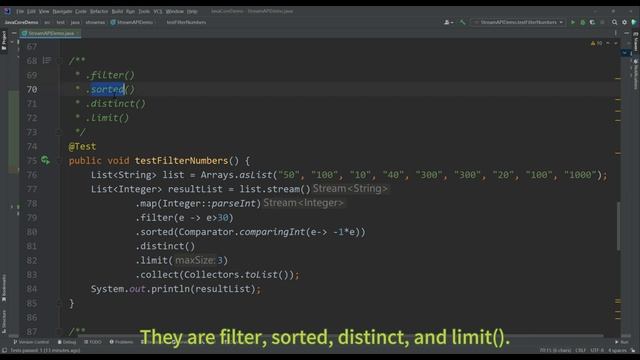640x360 pixels.
Task: Open the Run tool window tab
Action: click(x=622, y=342)
